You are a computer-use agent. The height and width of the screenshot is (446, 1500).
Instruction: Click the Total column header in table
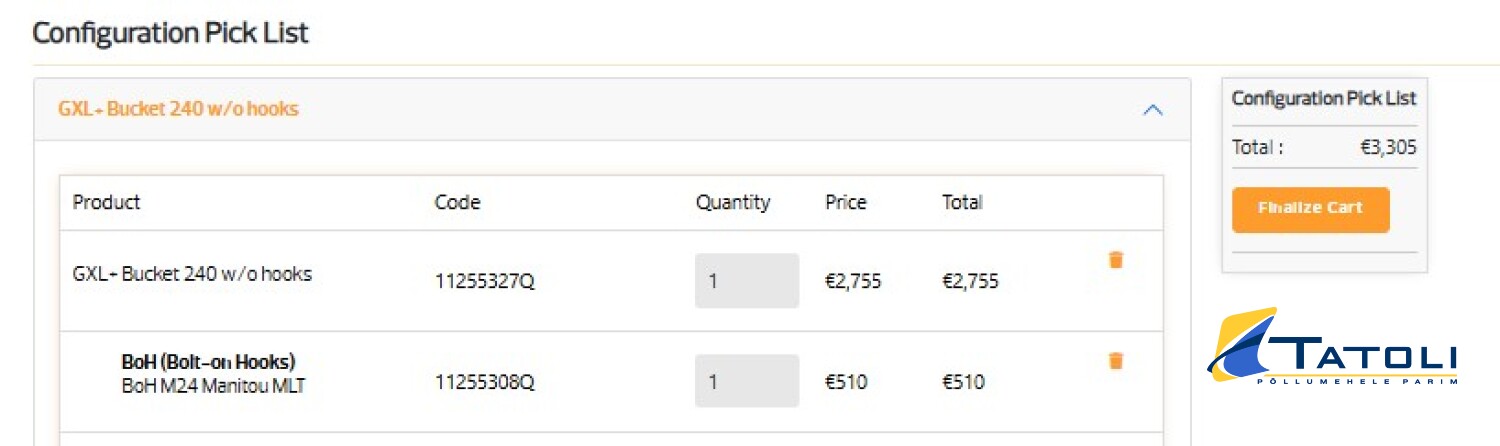(962, 202)
